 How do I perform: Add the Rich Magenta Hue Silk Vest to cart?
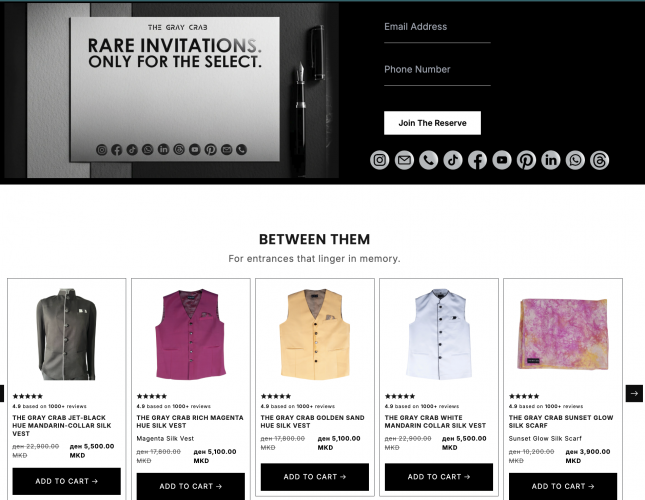coord(191,486)
